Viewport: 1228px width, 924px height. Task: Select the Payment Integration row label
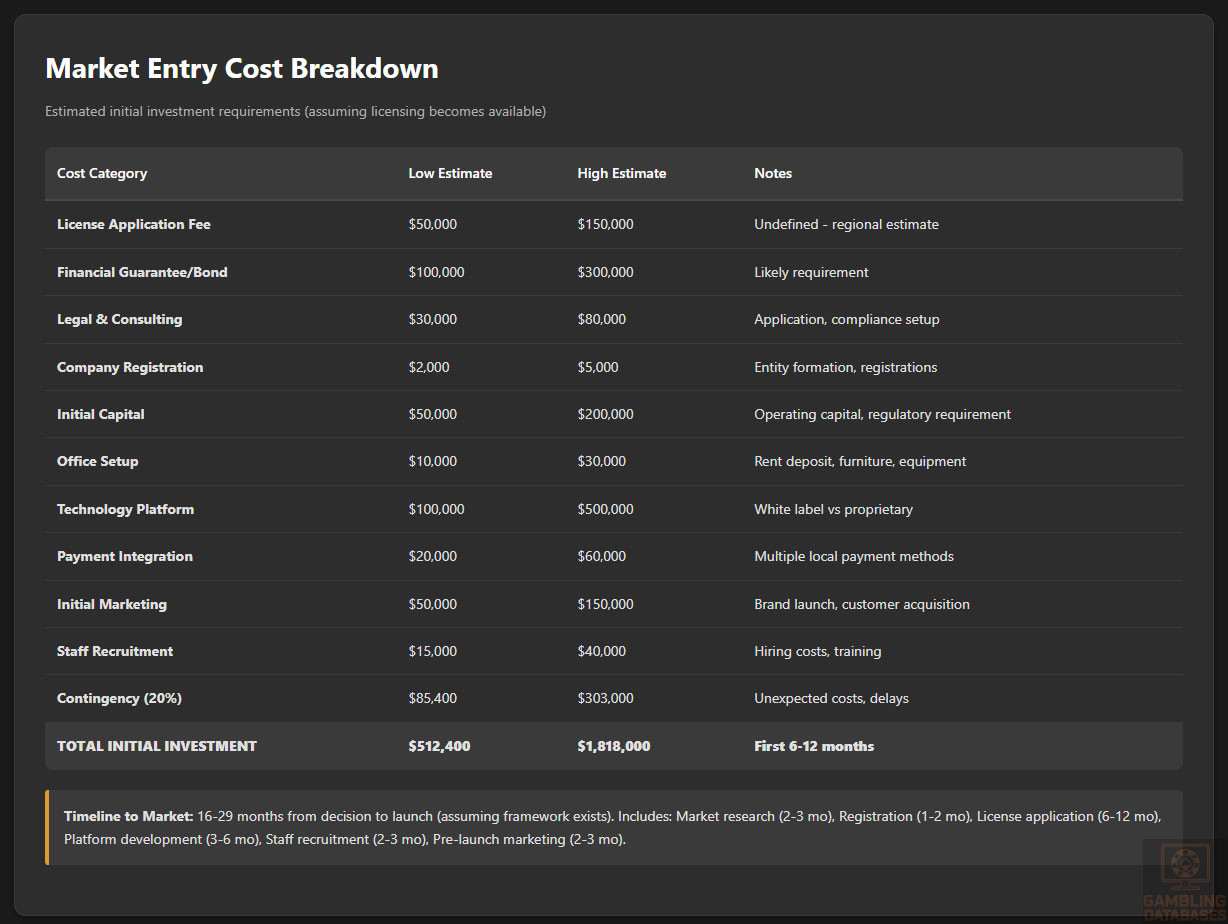pos(125,557)
